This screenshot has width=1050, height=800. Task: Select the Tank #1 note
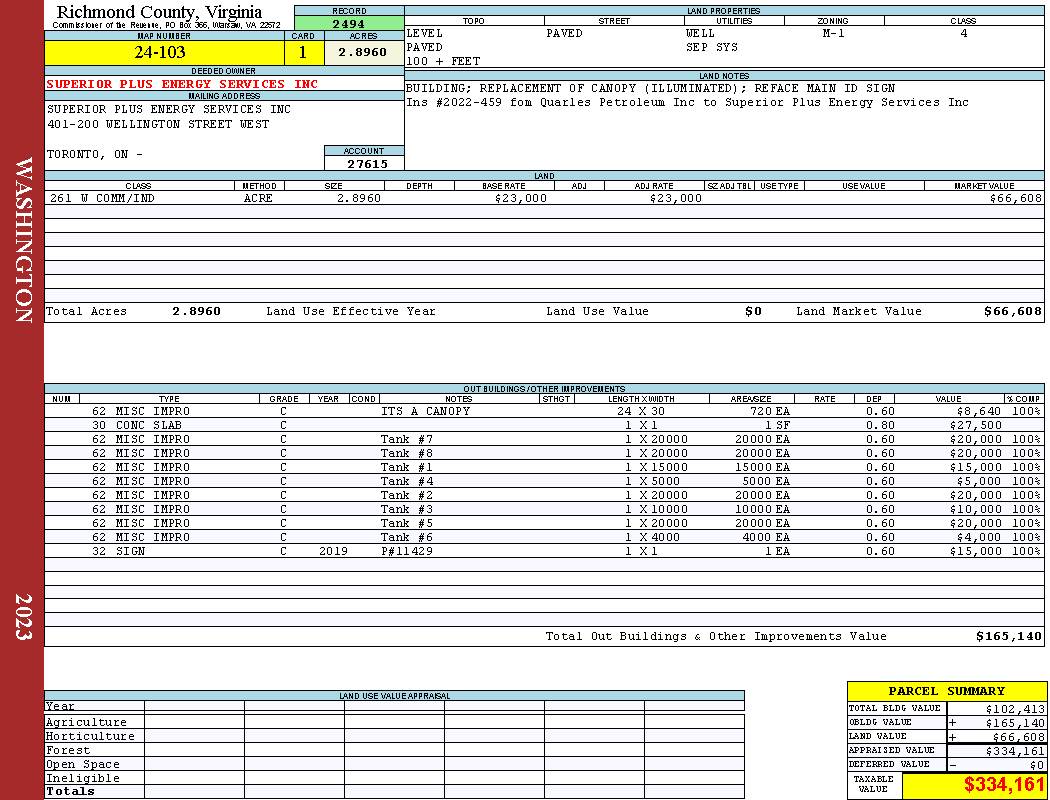click(406, 467)
